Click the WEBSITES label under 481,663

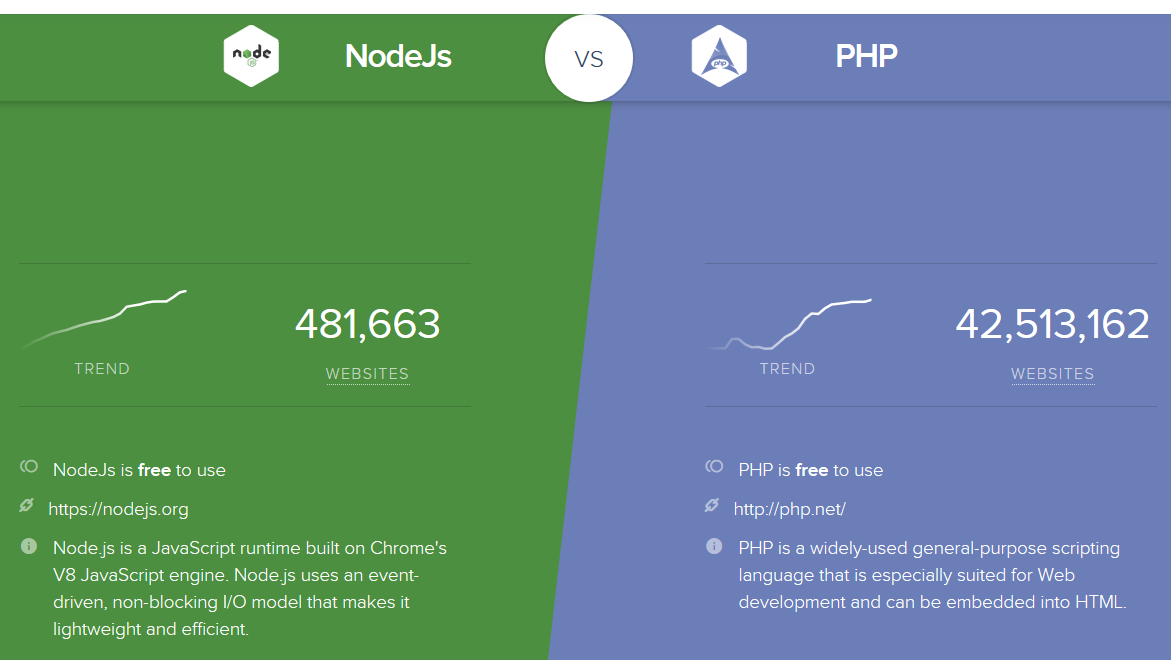click(x=367, y=374)
